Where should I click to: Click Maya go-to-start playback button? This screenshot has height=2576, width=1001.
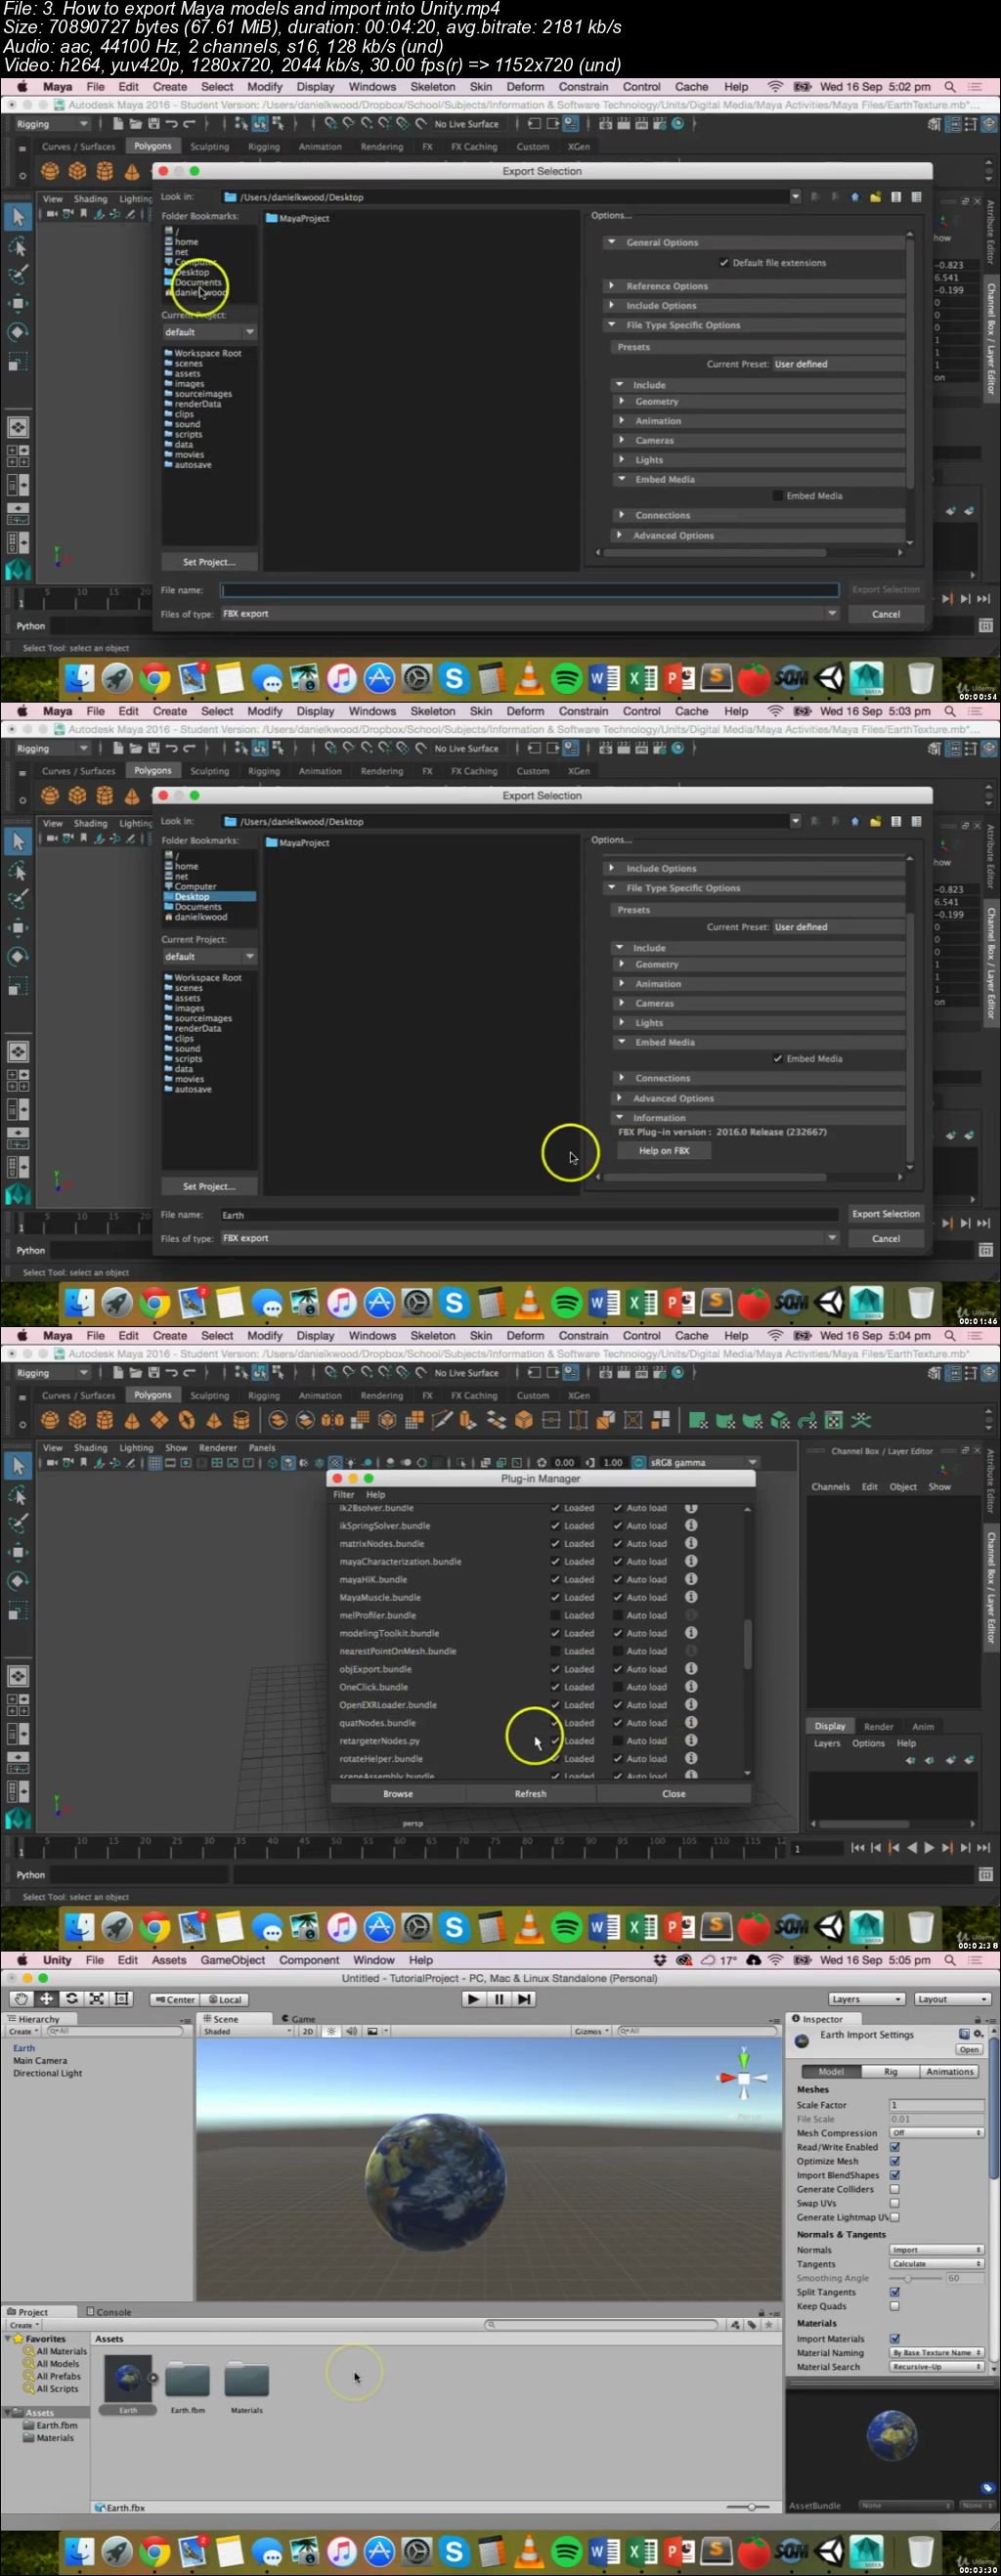[858, 1848]
